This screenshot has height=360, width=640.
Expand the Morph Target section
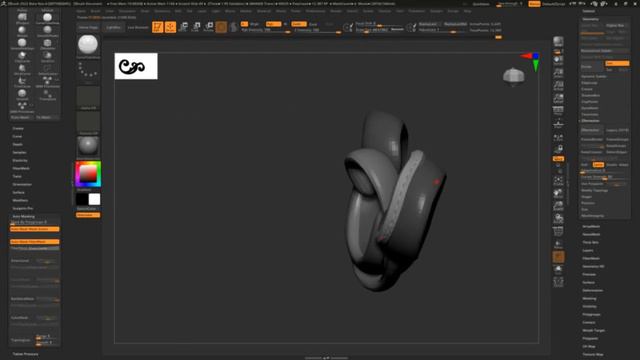click(593, 331)
